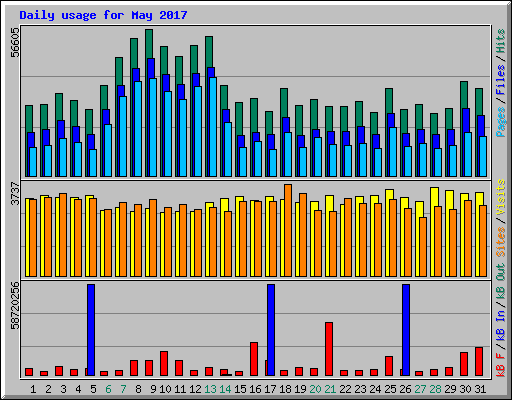This screenshot has height=400, width=512.
Task: Click the red kB F bar for day 16
Action: pyautogui.click(x=254, y=359)
